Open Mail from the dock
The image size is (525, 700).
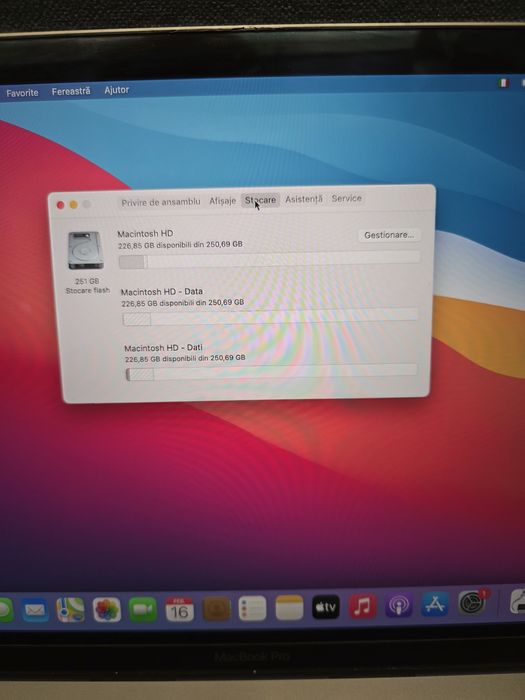[x=35, y=610]
